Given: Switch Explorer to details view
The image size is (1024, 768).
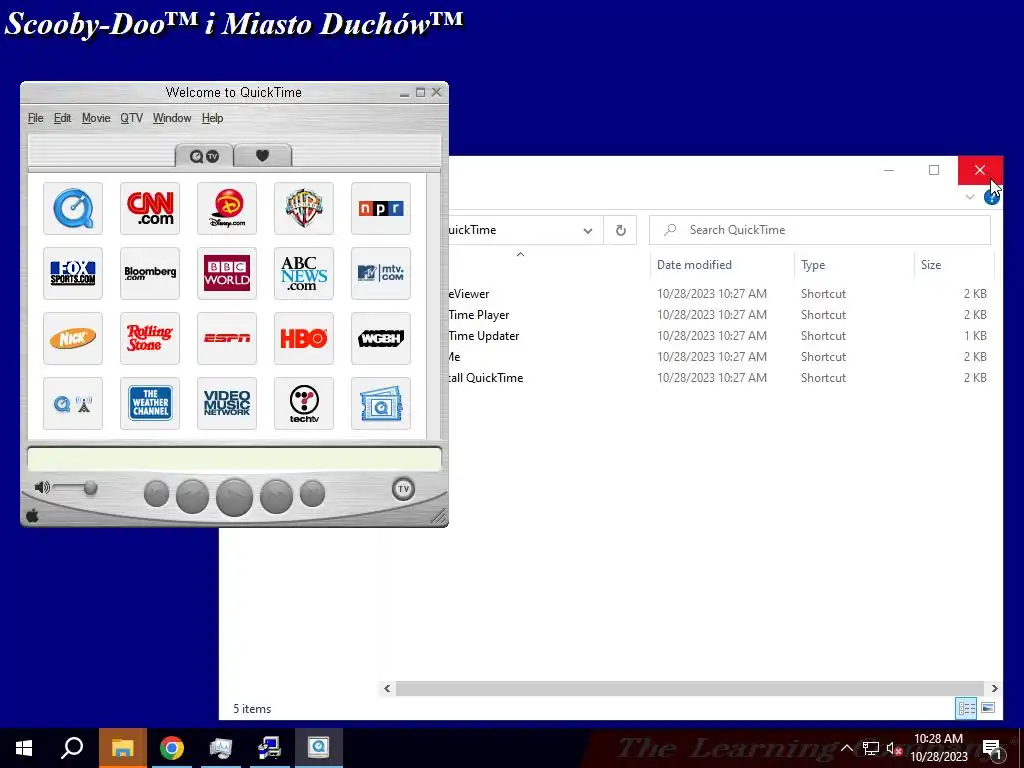Looking at the screenshot, I should pos(967,708).
